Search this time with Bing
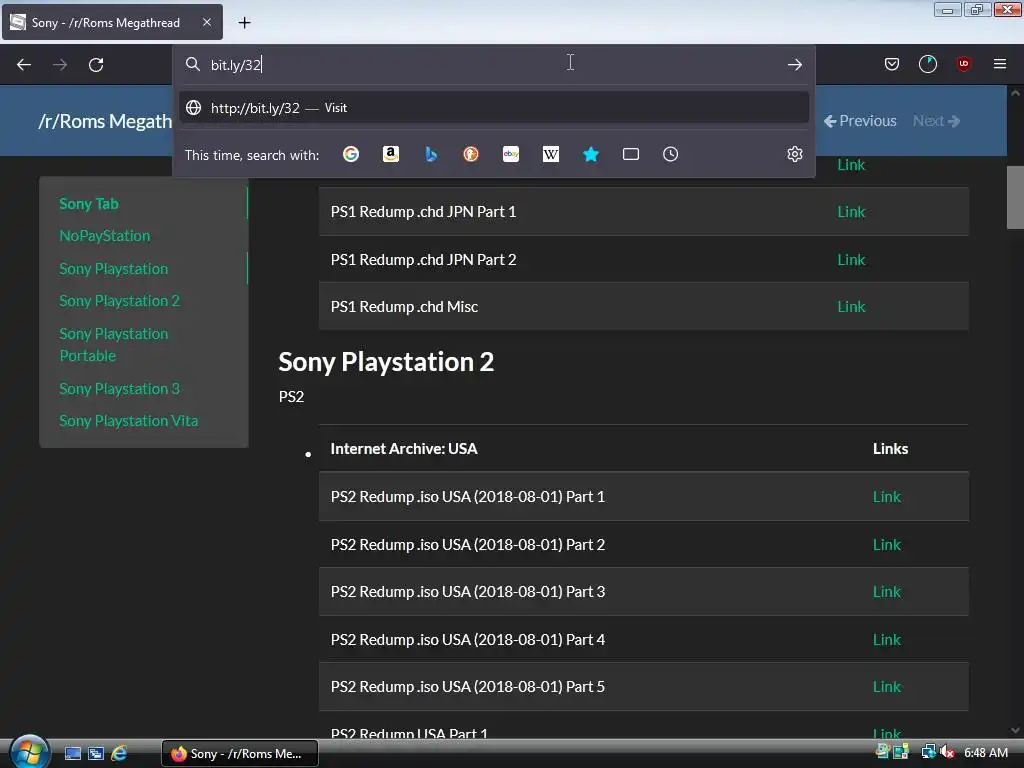The height and width of the screenshot is (768, 1024). tap(431, 154)
